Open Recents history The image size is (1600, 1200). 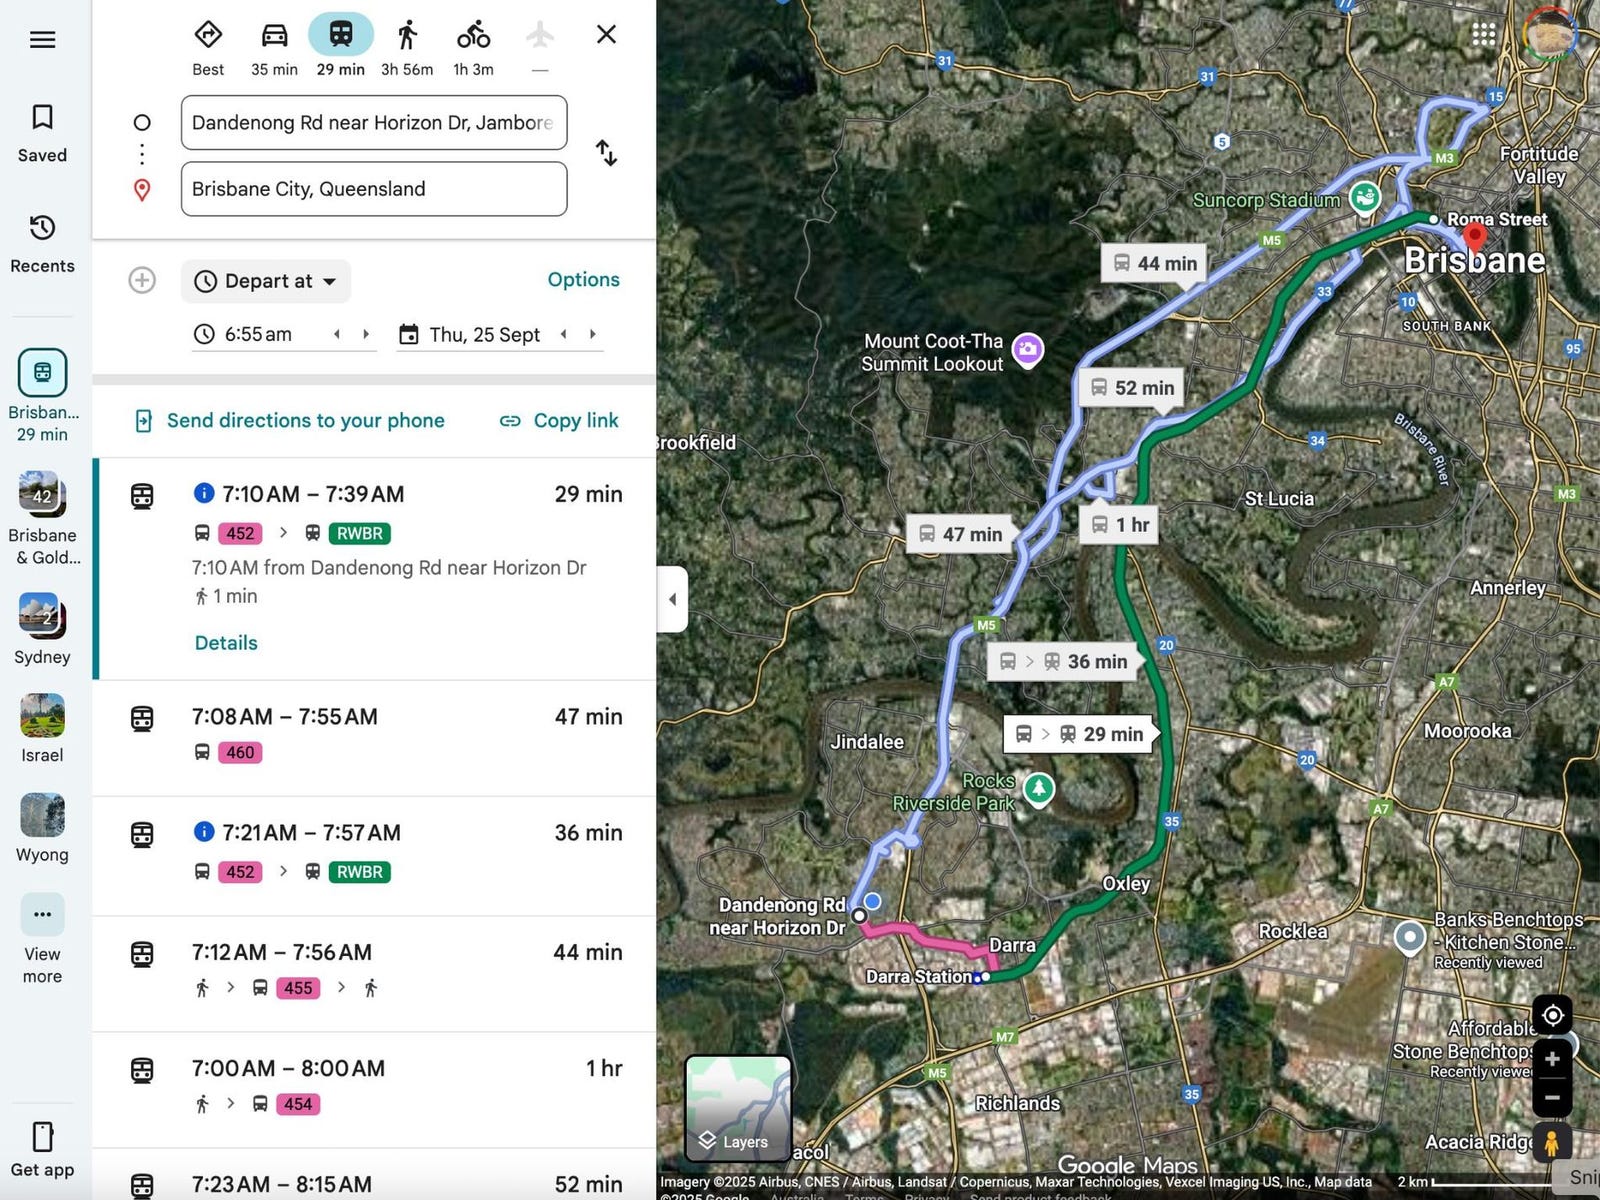pos(42,243)
